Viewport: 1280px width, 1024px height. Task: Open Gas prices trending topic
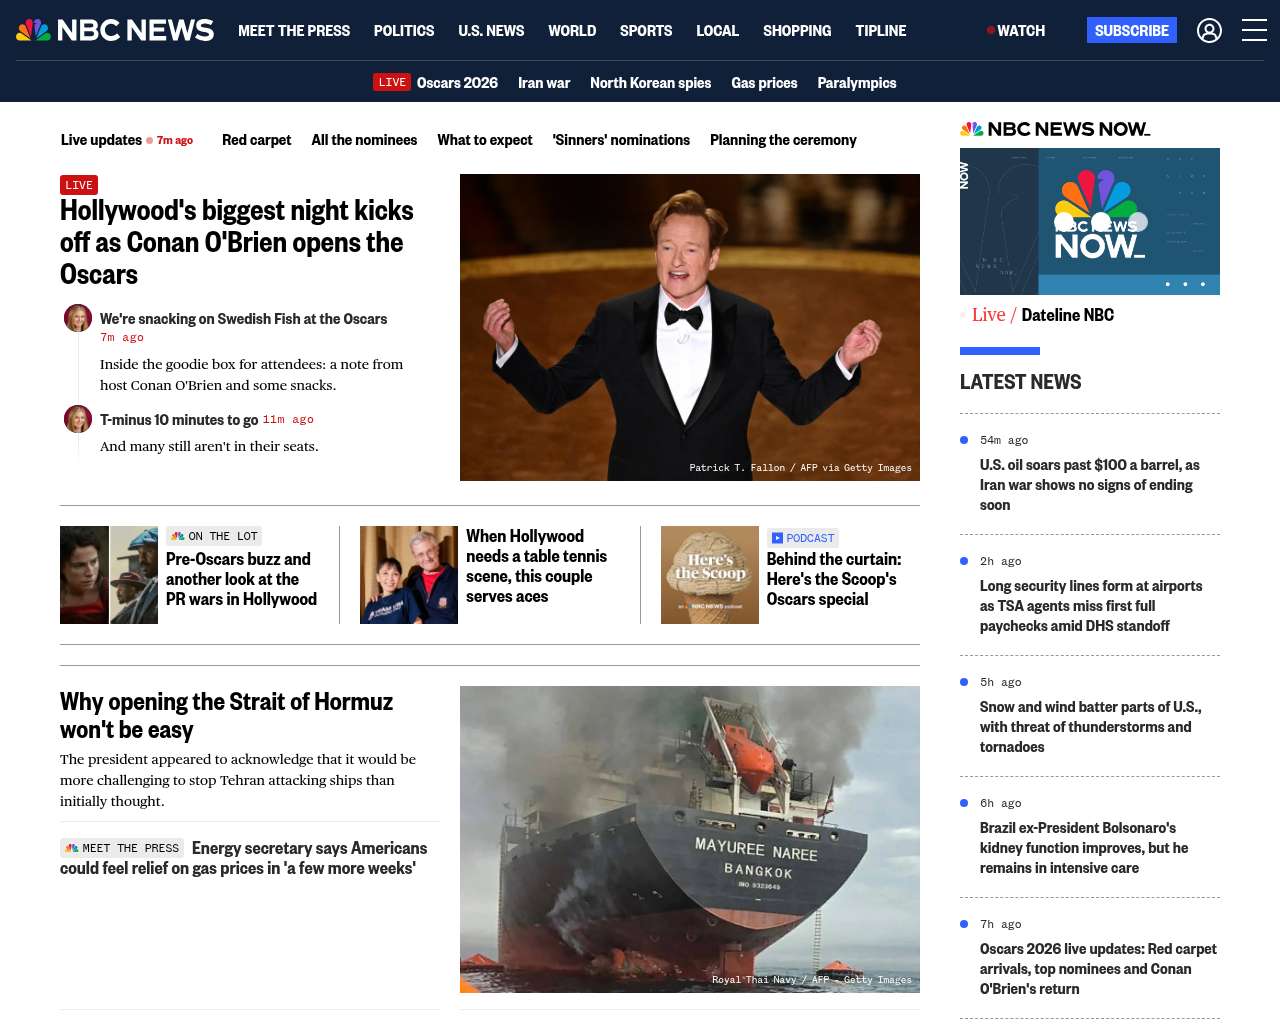coord(764,82)
